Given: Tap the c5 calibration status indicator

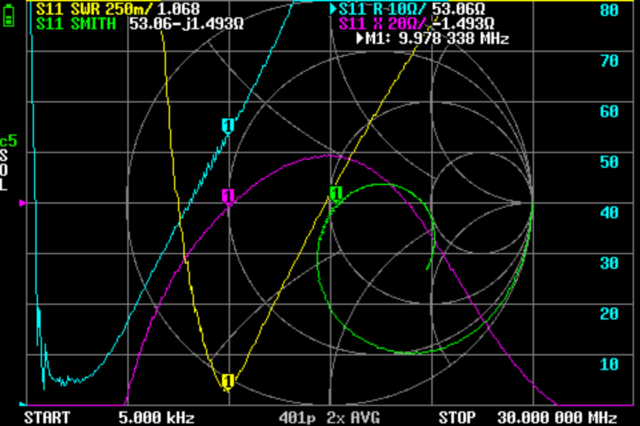Looking at the screenshot, I should (9, 141).
